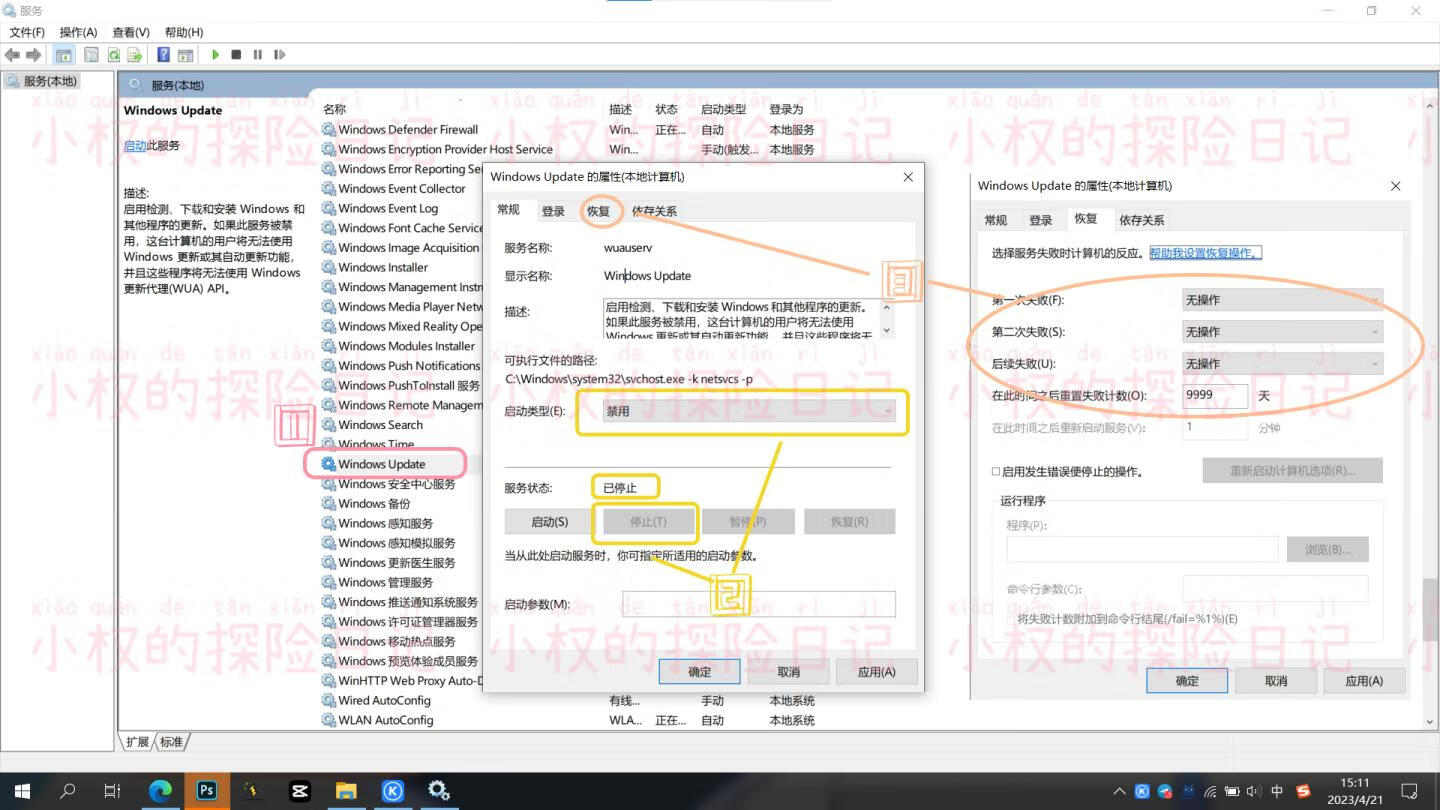Click the Back arrow in Services toolbar
Viewport: 1440px width, 810px height.
click(13, 55)
